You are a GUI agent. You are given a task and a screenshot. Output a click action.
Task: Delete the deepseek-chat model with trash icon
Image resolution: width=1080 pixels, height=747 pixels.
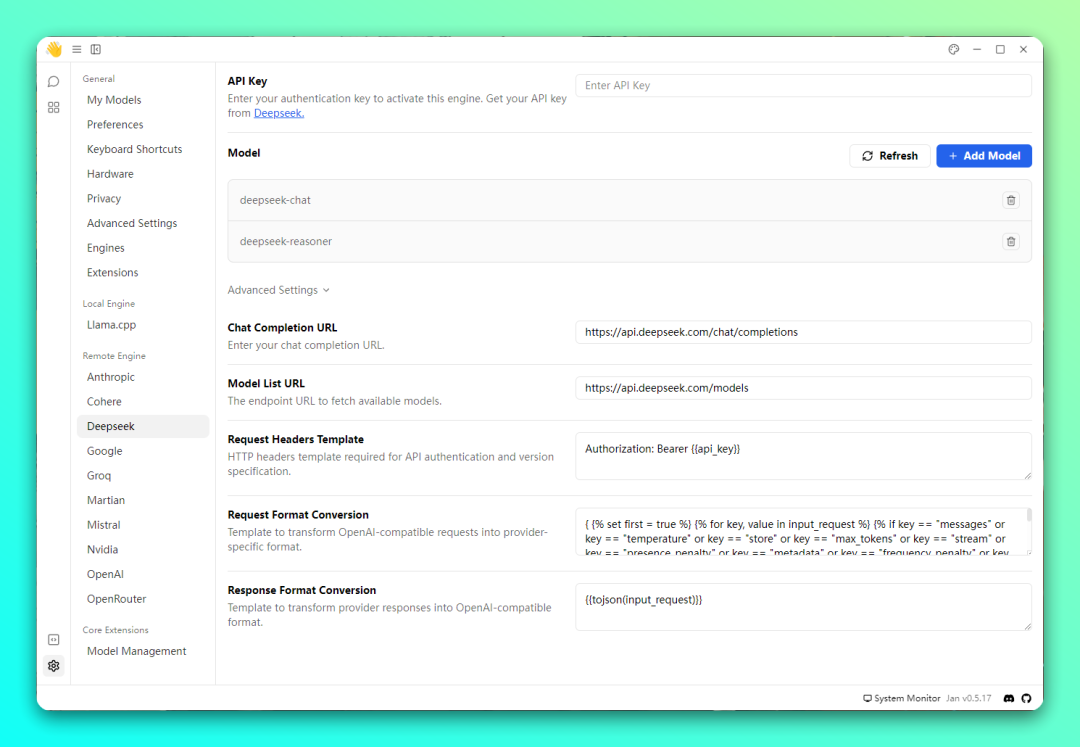pyautogui.click(x=1011, y=200)
